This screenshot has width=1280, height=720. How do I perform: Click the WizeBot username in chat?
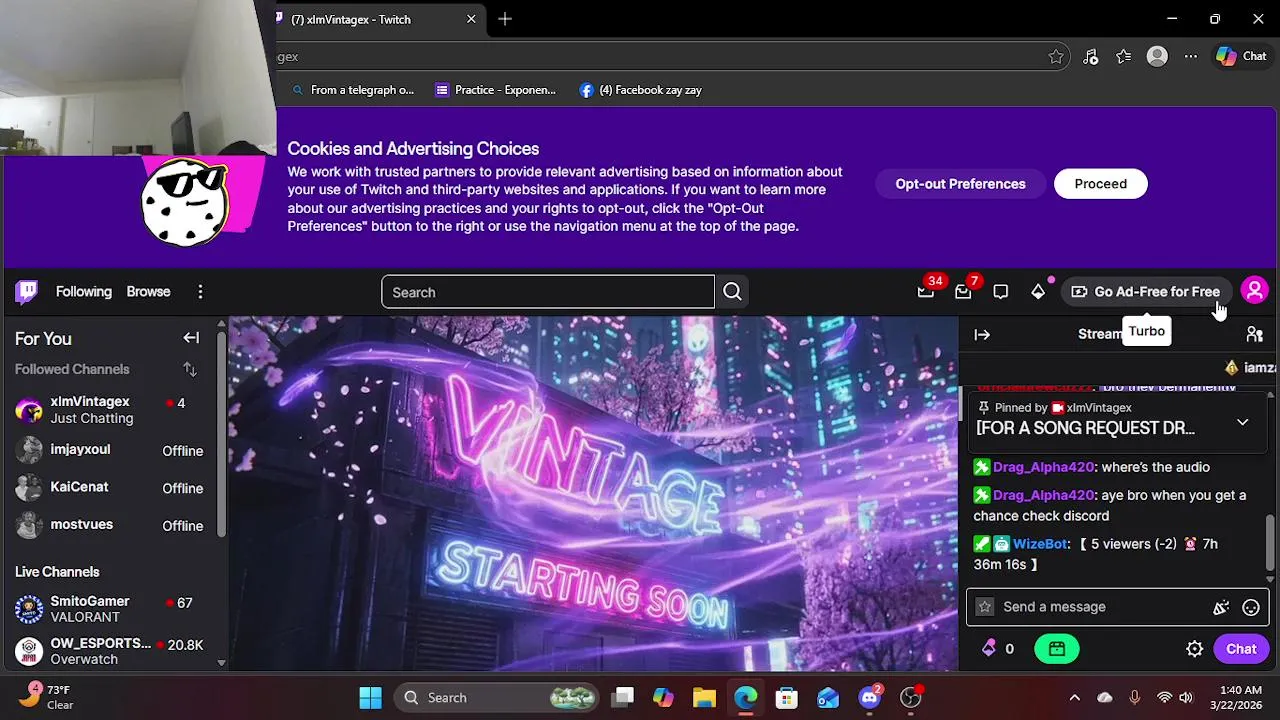coord(1040,544)
